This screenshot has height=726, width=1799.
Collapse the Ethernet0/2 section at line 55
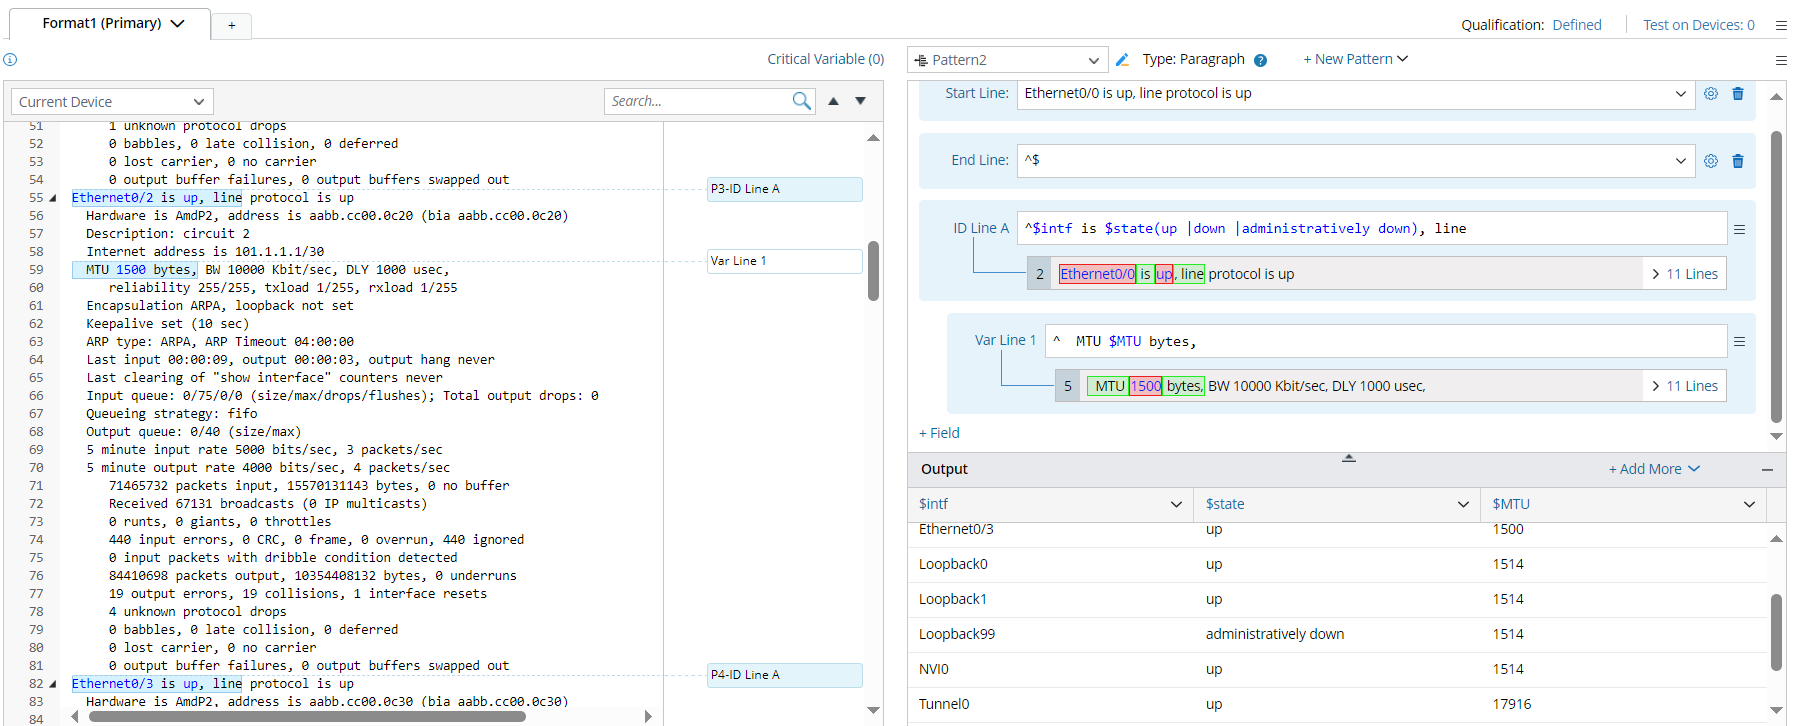coord(53,198)
